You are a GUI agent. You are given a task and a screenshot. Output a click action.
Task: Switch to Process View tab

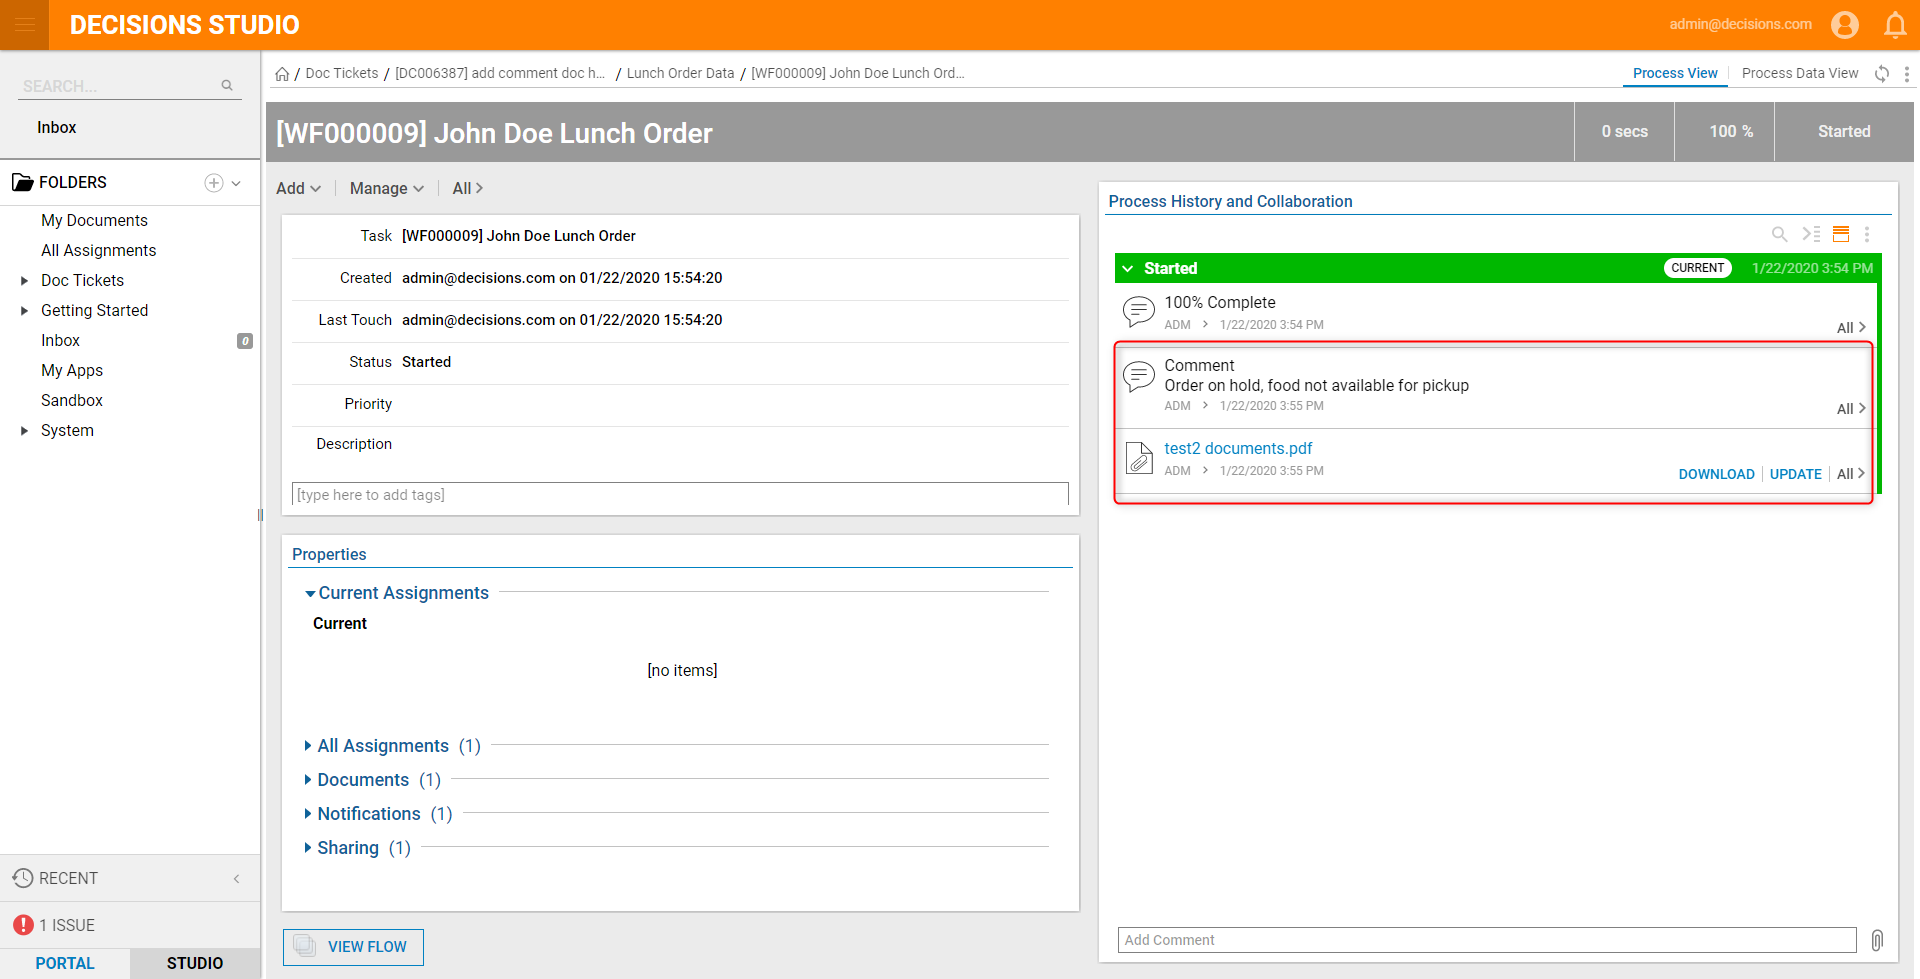click(x=1675, y=74)
